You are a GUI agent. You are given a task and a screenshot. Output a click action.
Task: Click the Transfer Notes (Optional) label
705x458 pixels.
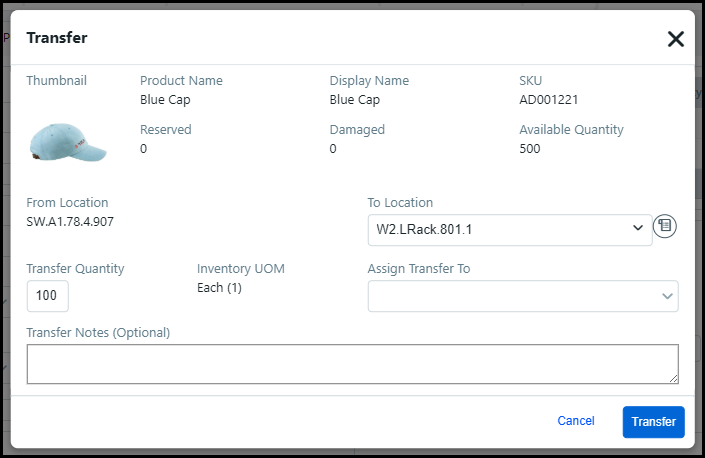click(x=98, y=332)
